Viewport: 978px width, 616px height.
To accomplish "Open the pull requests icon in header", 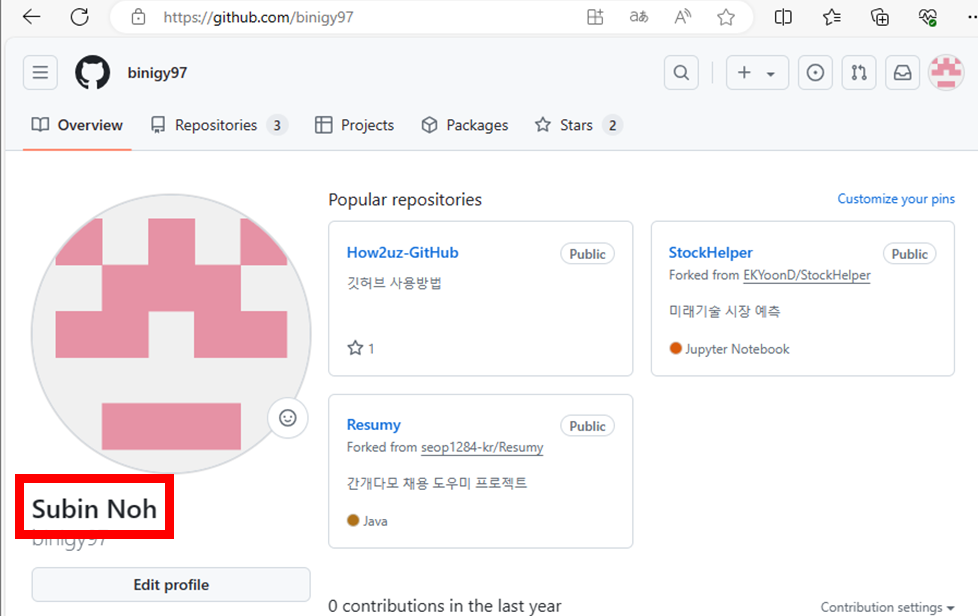I will [859, 72].
